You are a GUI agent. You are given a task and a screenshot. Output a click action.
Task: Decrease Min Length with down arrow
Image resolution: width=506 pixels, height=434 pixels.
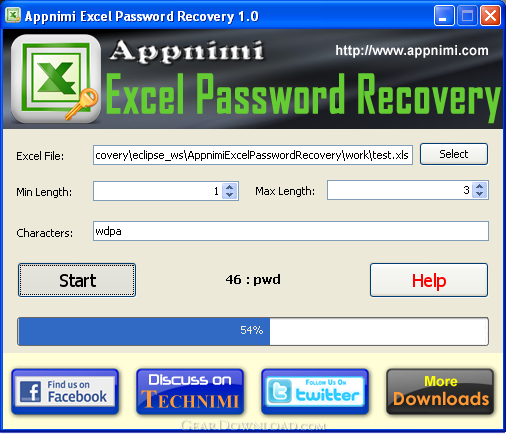(x=230, y=195)
